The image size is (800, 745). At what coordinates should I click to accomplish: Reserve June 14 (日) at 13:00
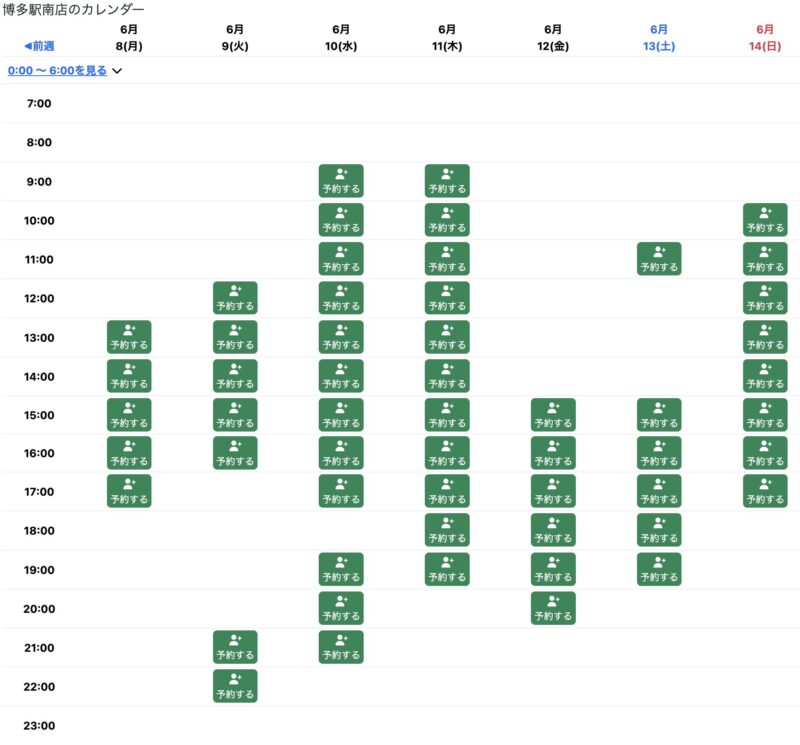pos(765,337)
